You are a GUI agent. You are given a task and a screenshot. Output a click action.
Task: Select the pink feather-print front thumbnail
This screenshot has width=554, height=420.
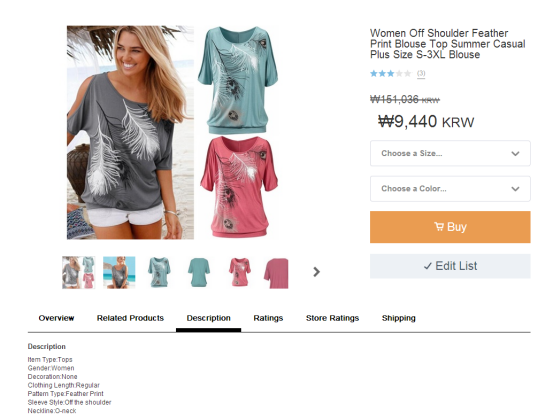pos(240,272)
